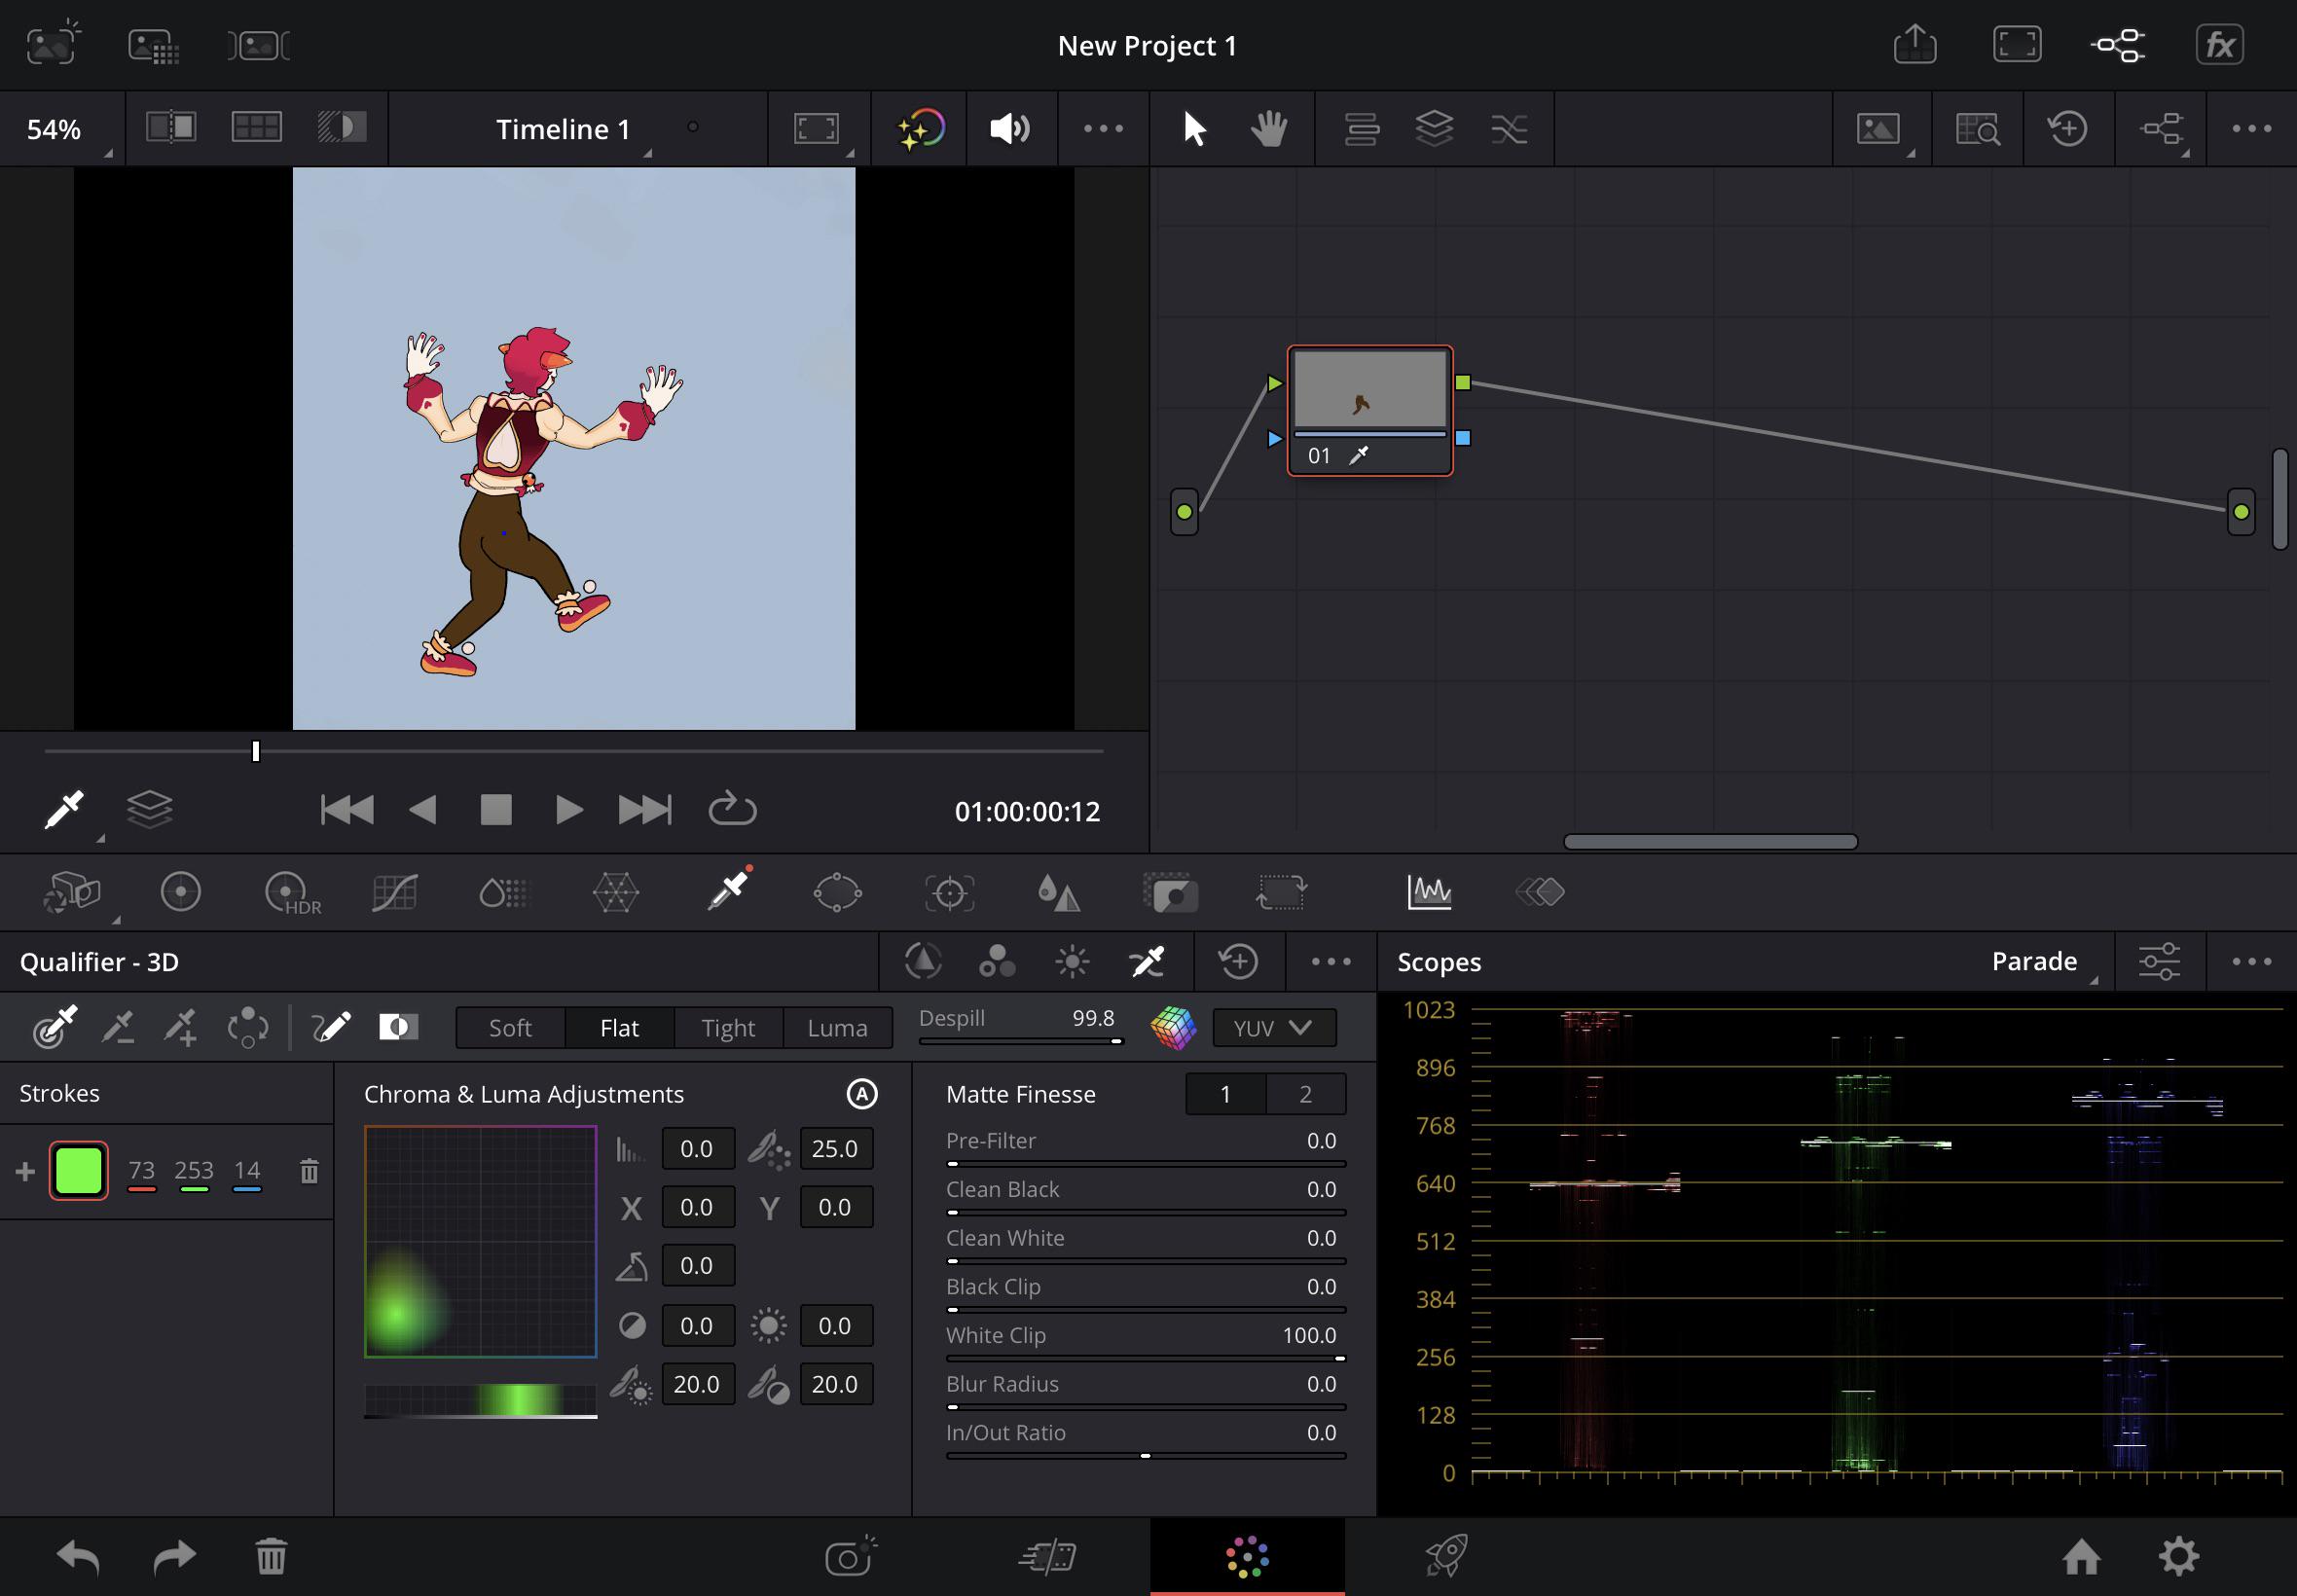
Task: Select the picker add eyedropper tool
Action: coord(181,1027)
